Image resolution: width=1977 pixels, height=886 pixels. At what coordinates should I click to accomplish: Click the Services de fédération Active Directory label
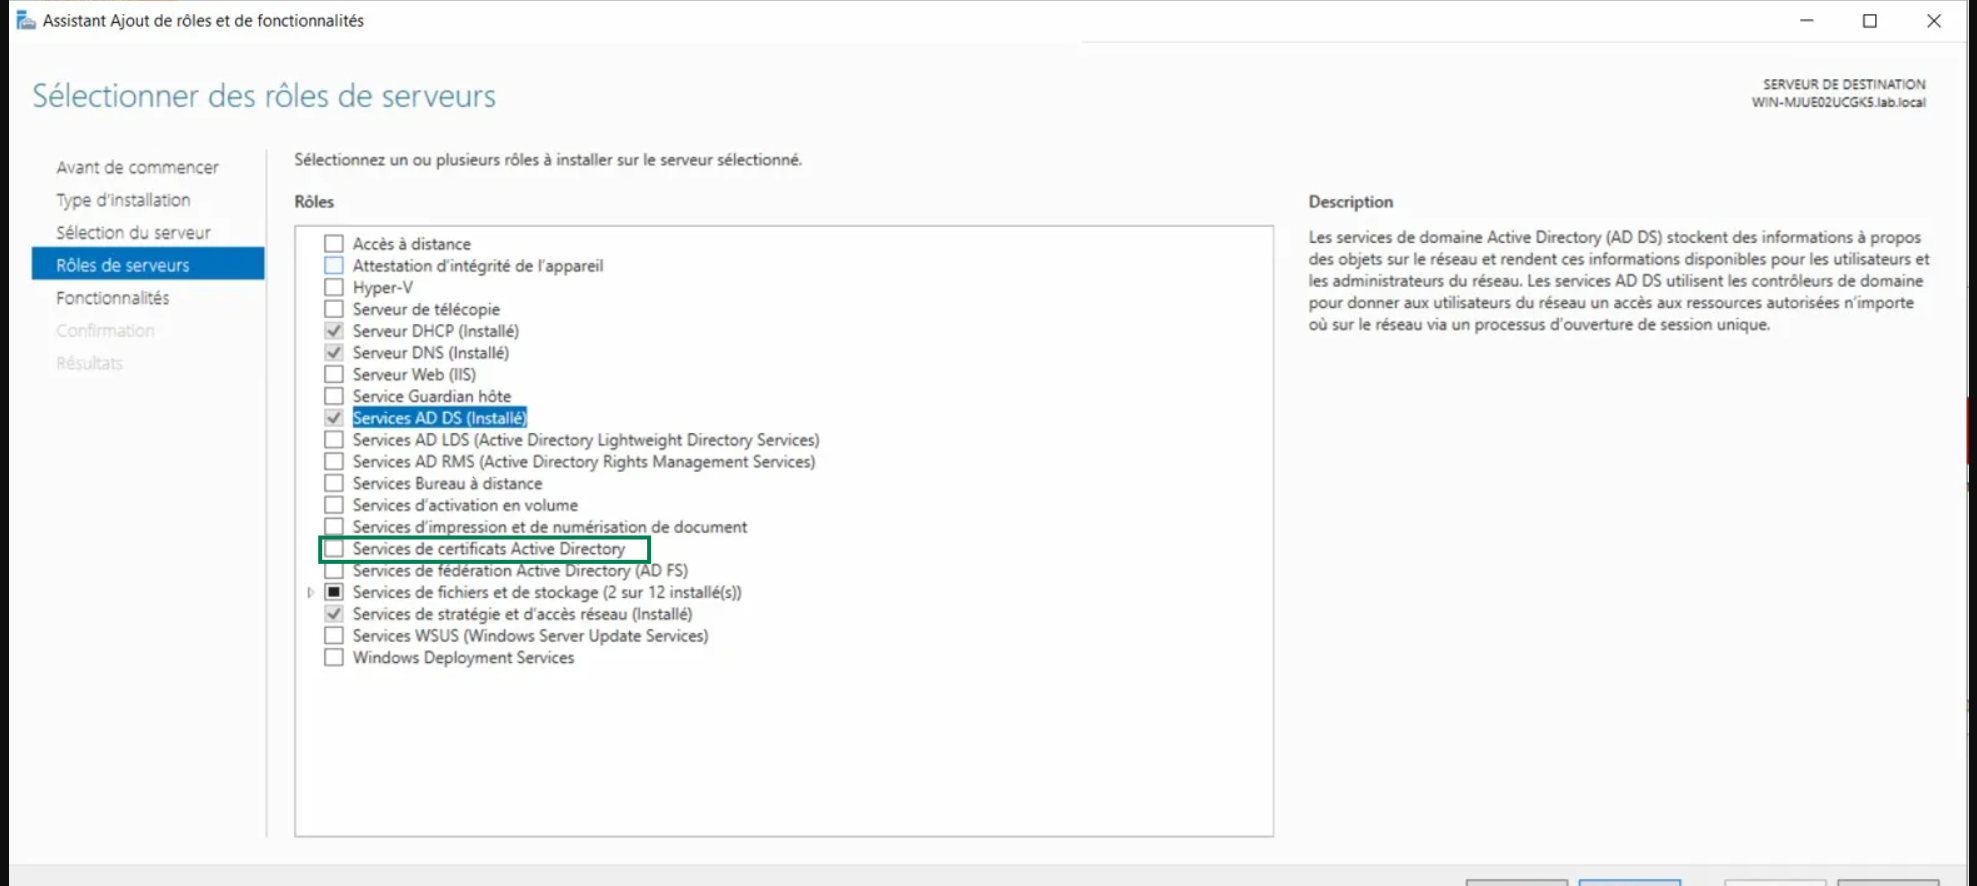click(520, 571)
